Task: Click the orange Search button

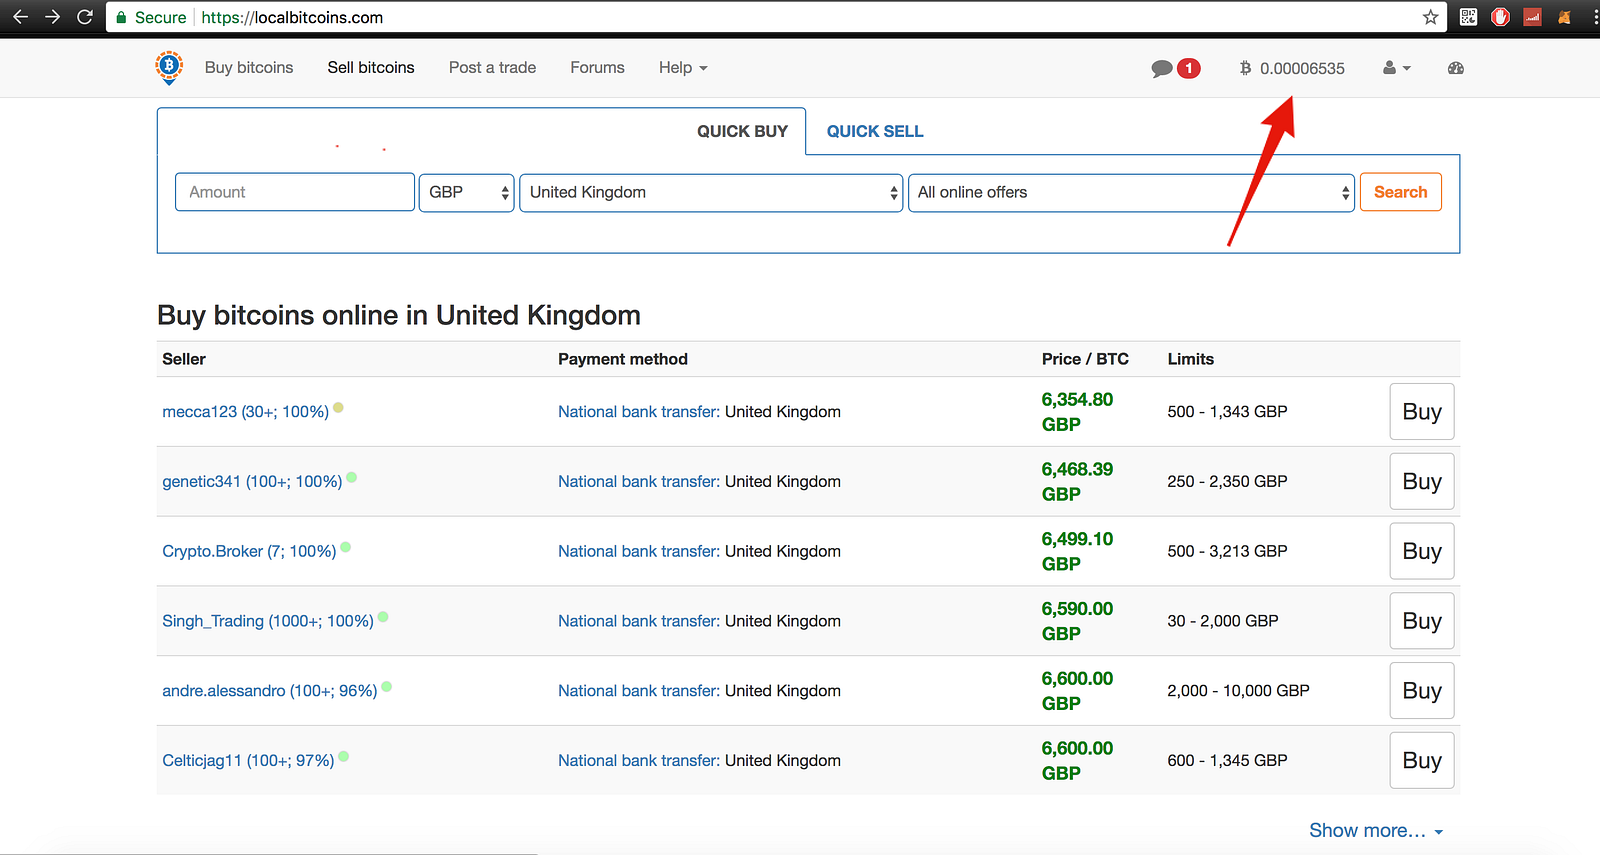Action: pos(1400,192)
